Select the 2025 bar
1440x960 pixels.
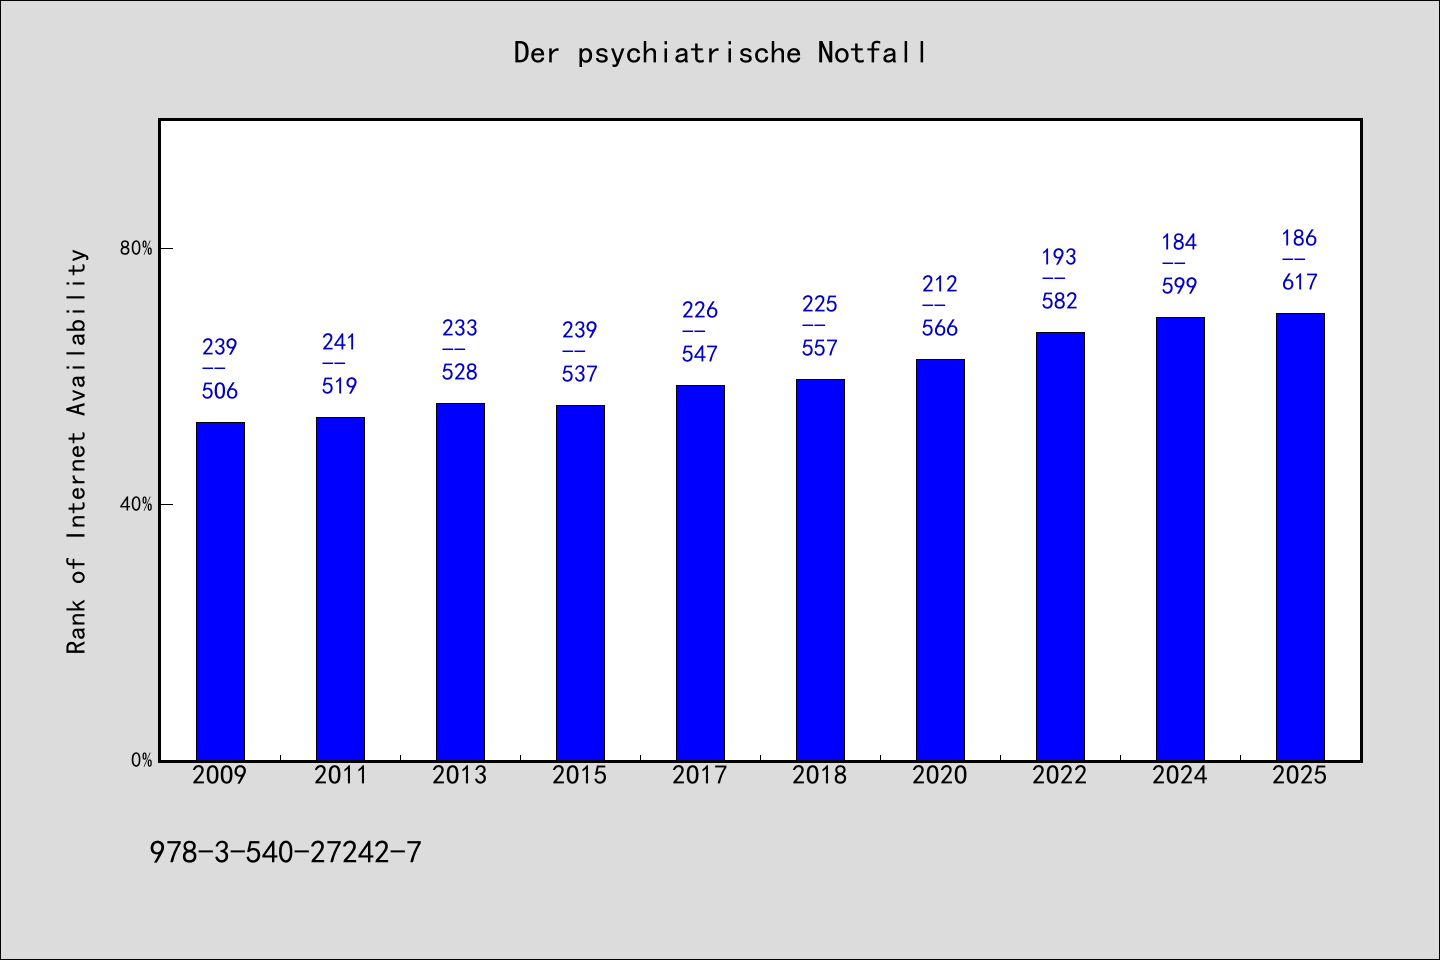[x=1300, y=537]
